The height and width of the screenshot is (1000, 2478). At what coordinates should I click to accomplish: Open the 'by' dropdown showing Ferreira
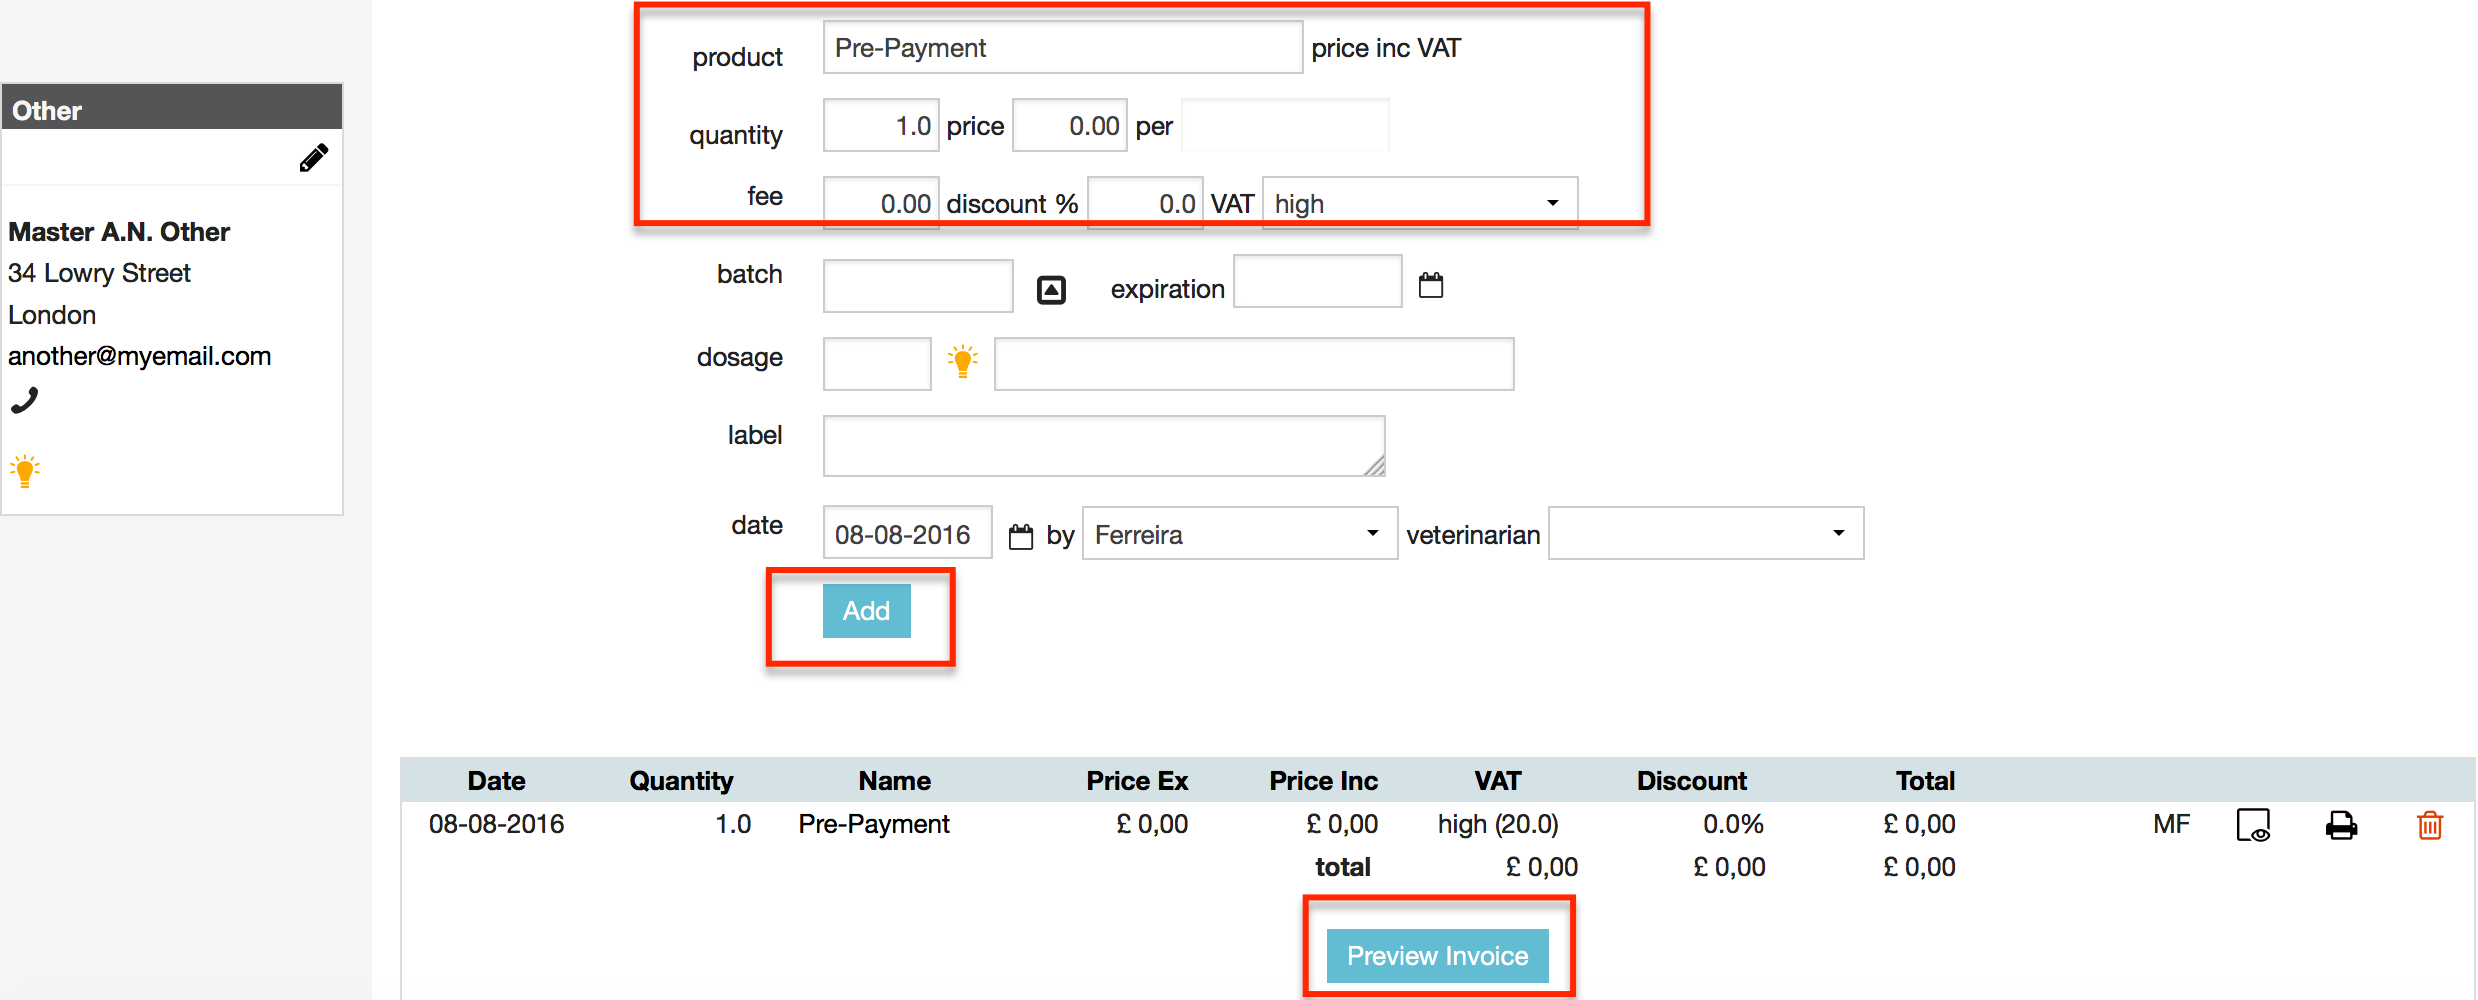pyautogui.click(x=1238, y=533)
